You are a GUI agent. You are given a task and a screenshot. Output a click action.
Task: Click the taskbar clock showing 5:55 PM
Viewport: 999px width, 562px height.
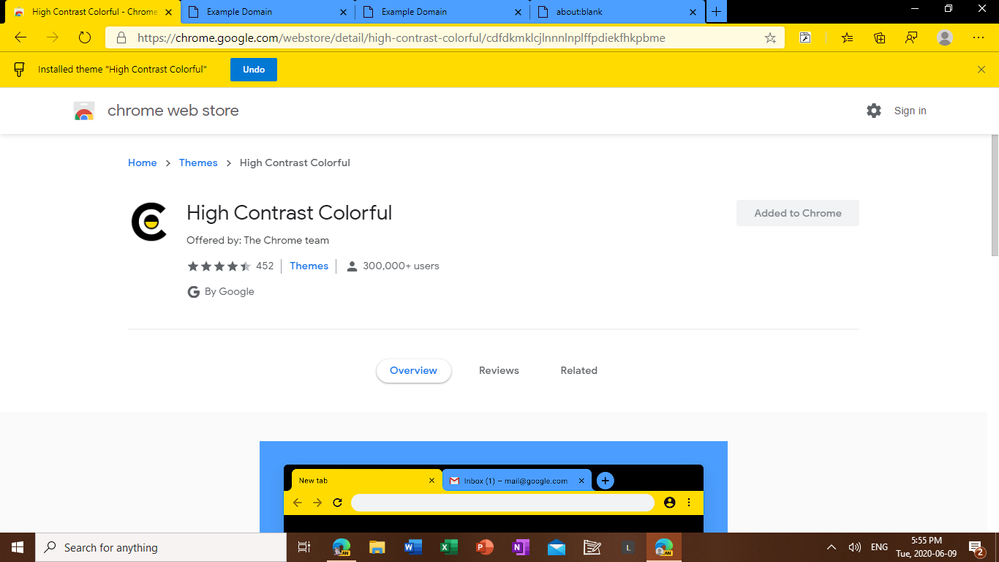coord(926,547)
